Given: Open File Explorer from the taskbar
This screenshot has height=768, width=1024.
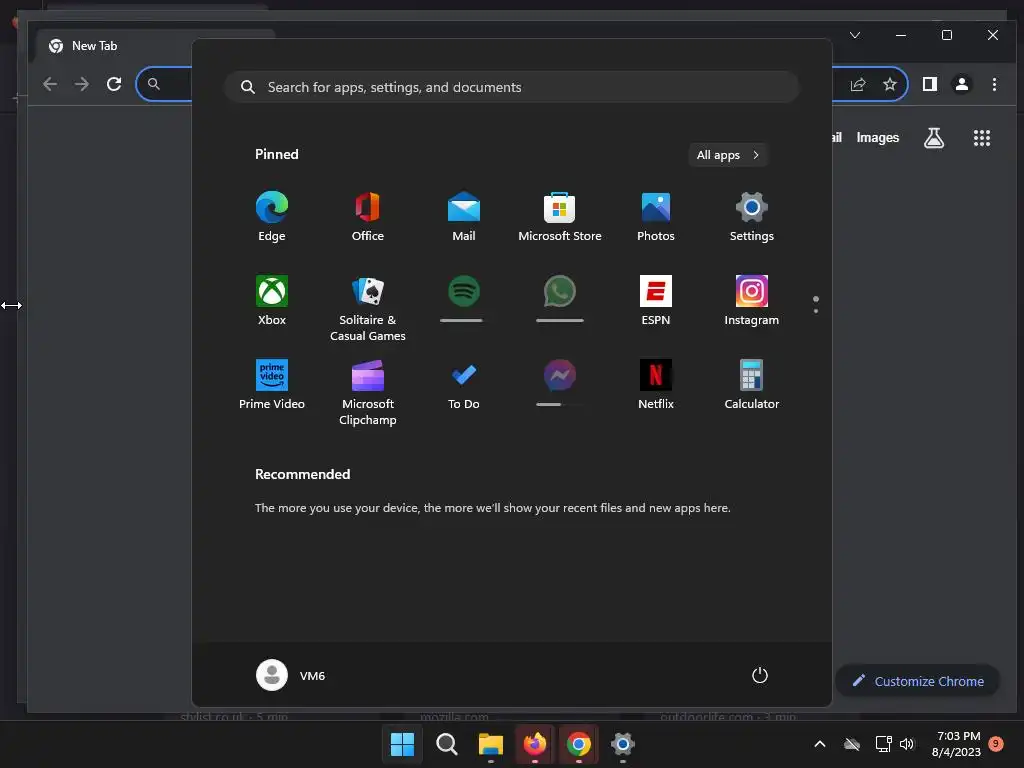Looking at the screenshot, I should tap(490, 744).
